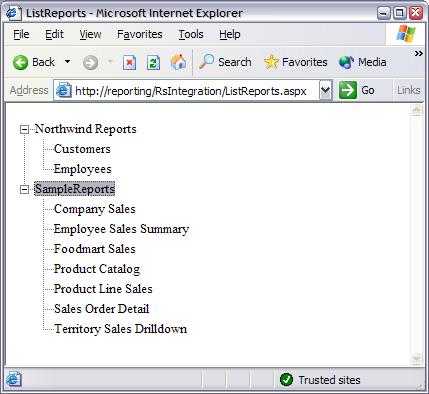Open the View menu
Screen dimensions: 429x394
tap(90, 34)
